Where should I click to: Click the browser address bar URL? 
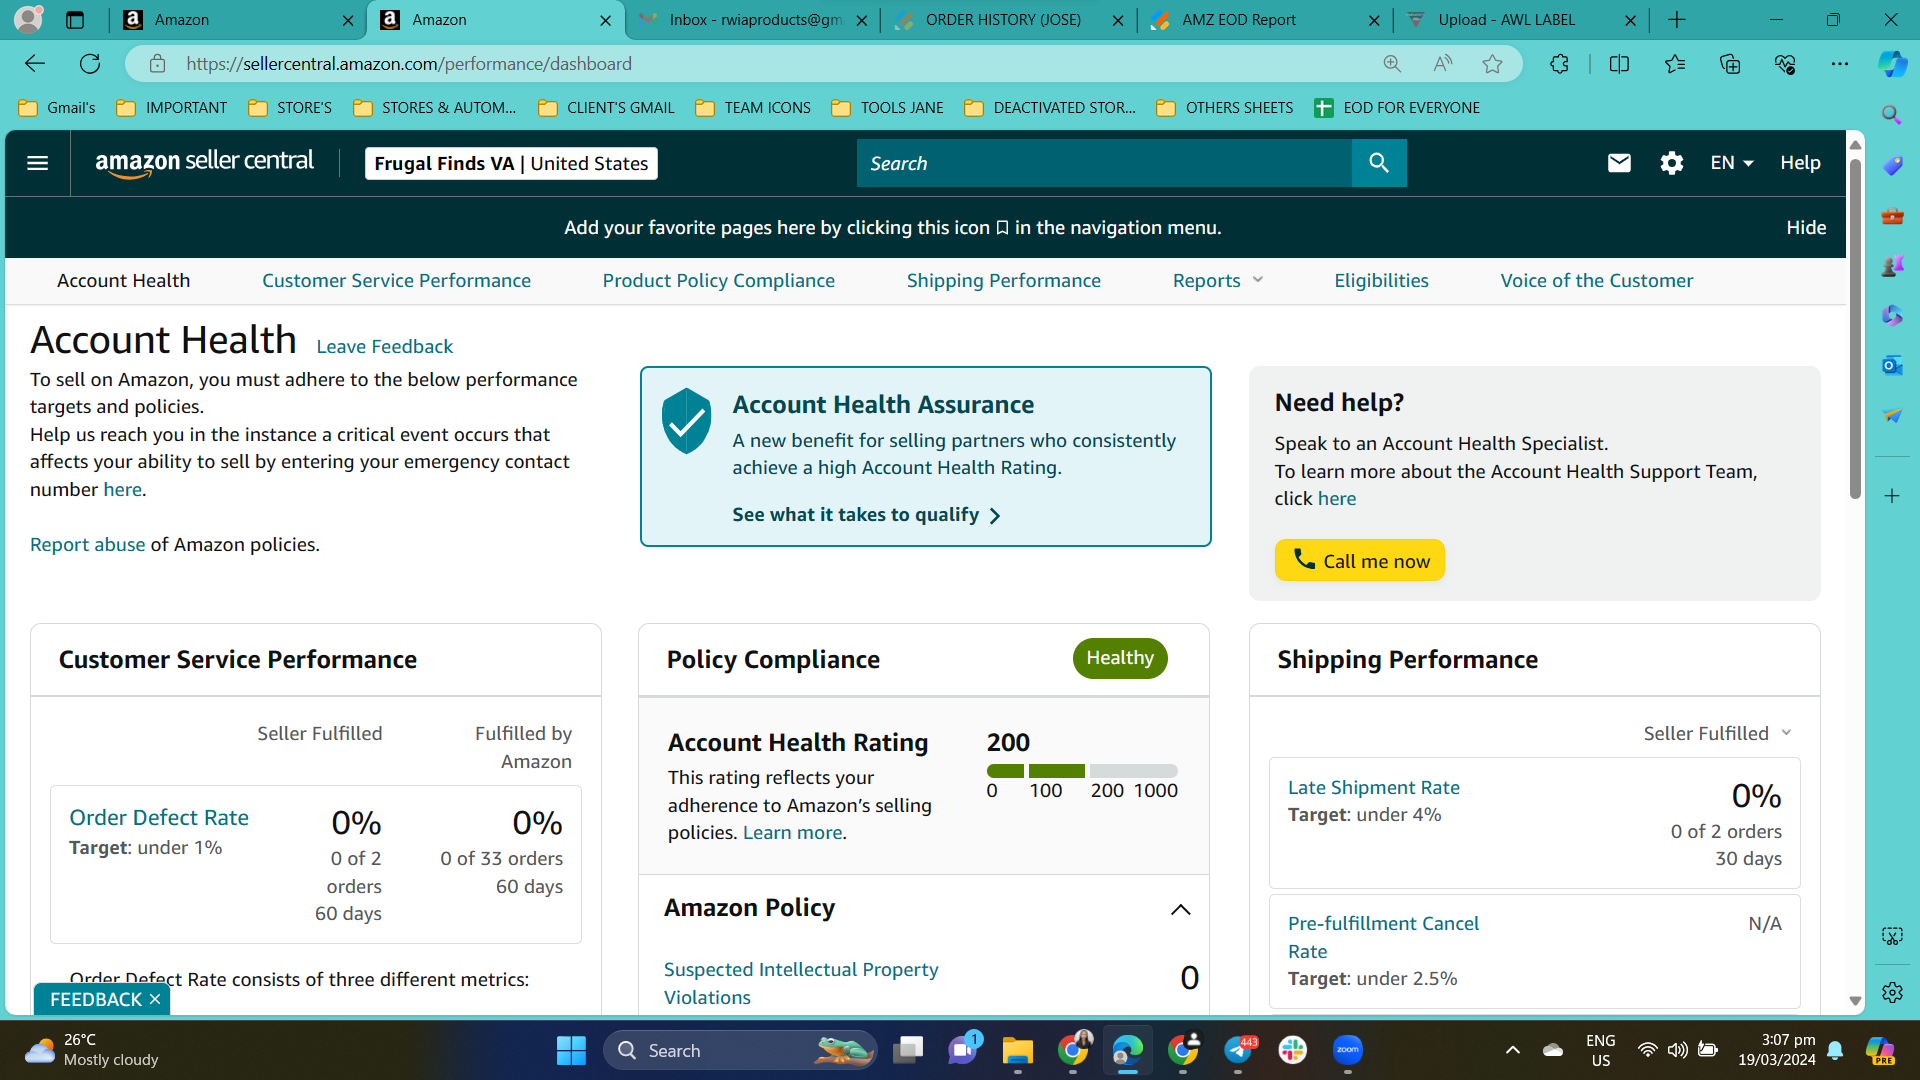[409, 64]
